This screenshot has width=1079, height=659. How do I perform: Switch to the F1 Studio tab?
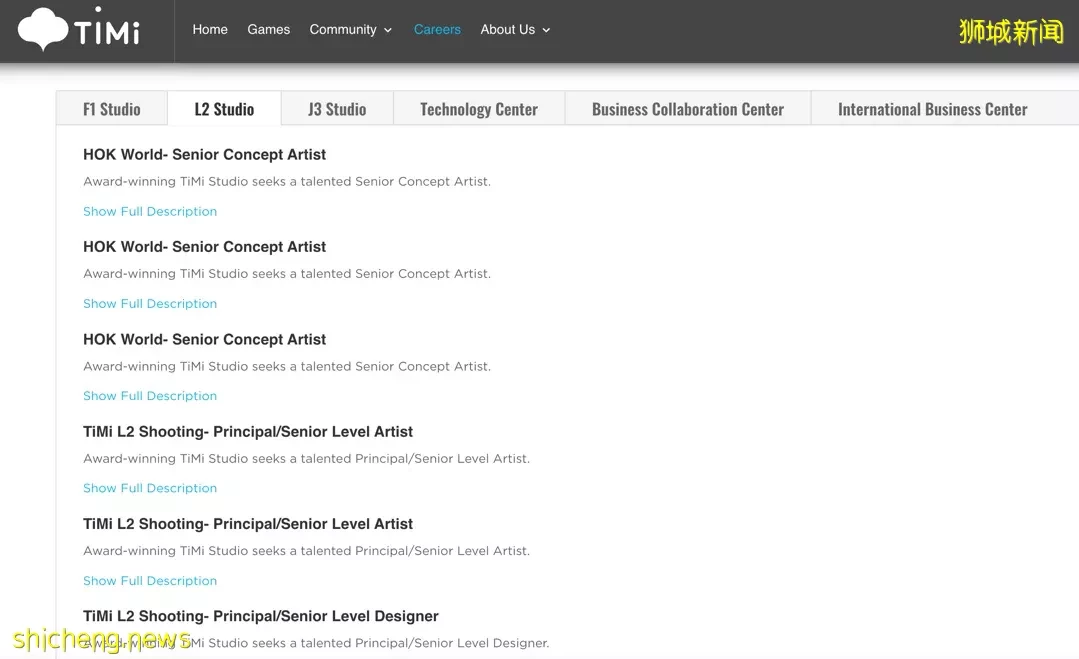pos(111,109)
